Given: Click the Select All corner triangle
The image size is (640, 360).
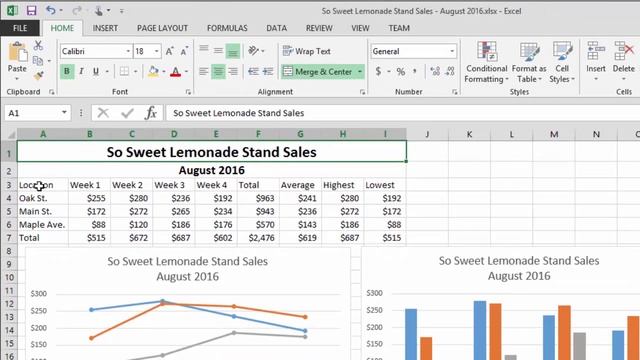Looking at the screenshot, I should pyautogui.click(x=11, y=134).
